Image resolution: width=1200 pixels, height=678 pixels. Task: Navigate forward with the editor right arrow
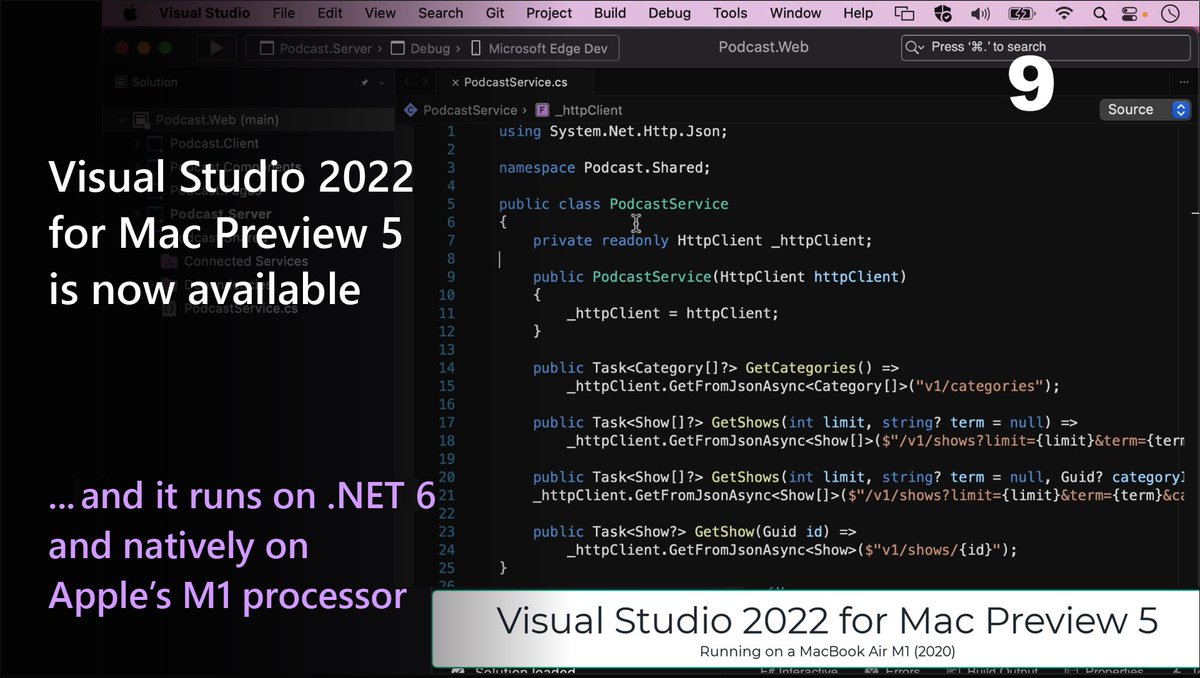point(425,82)
